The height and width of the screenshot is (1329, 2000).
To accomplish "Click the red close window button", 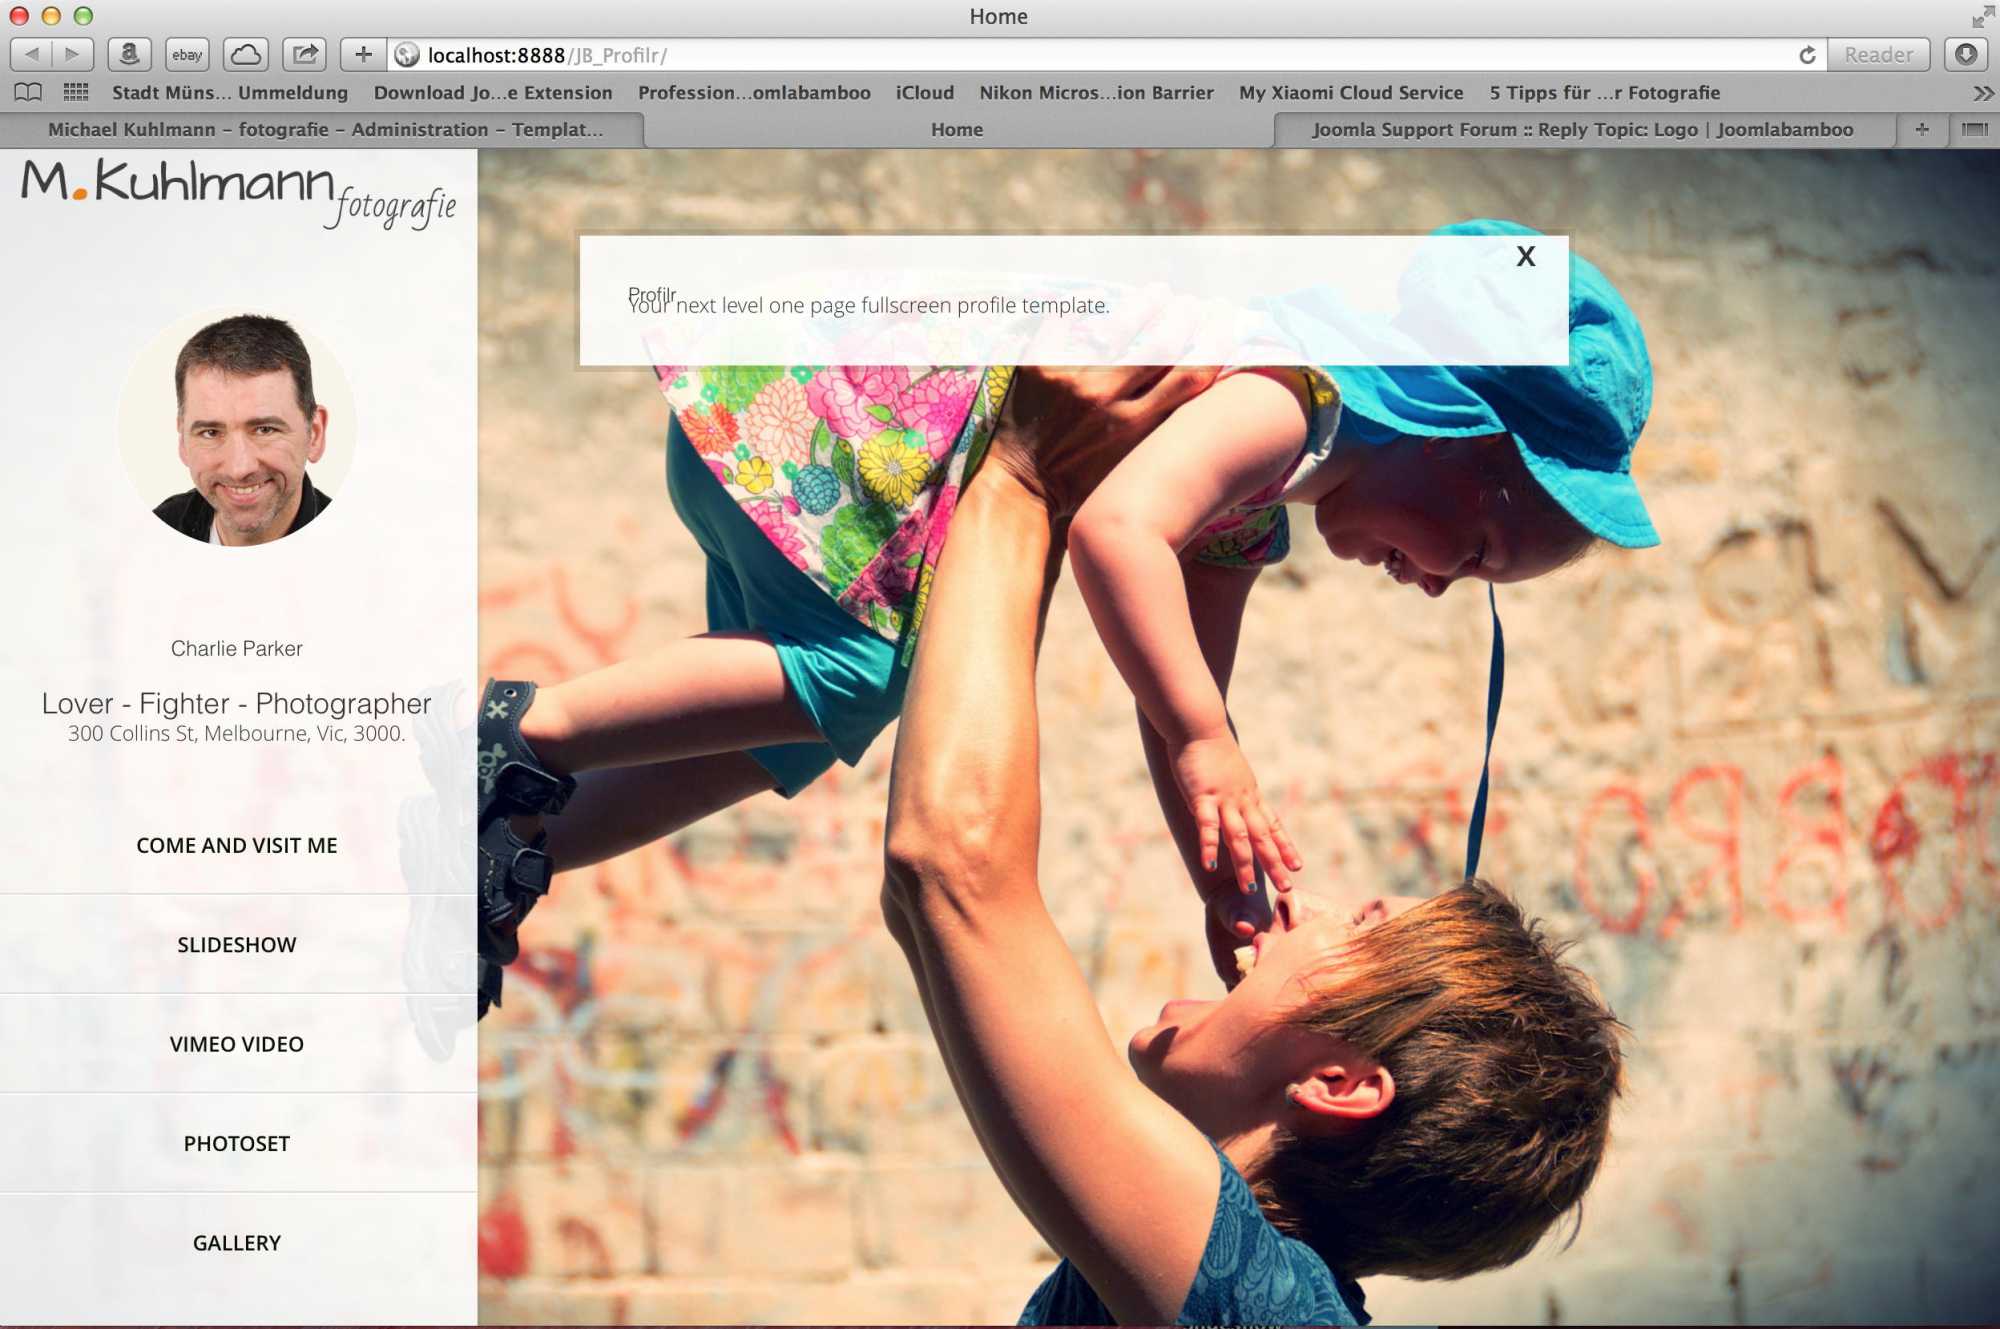I will tap(19, 16).
